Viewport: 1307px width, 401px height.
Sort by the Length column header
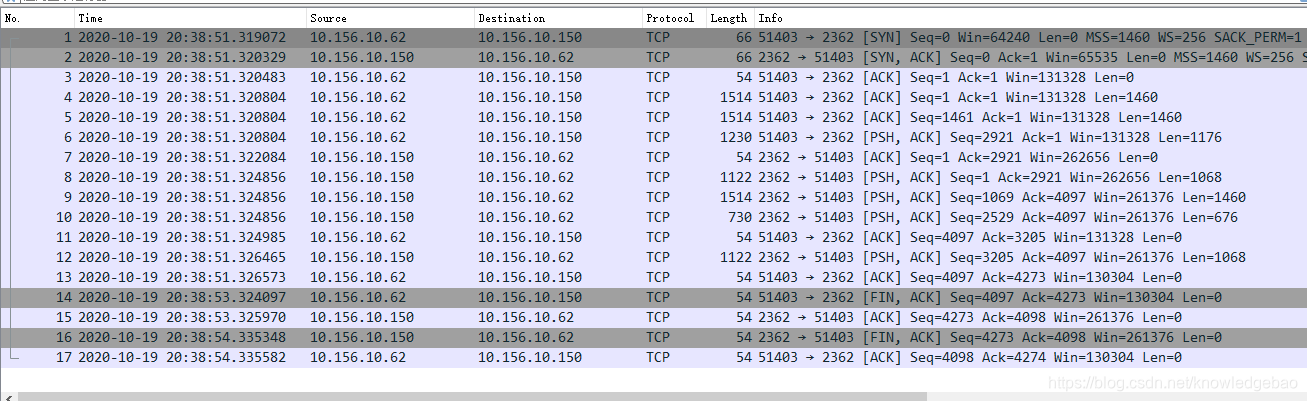pos(729,18)
